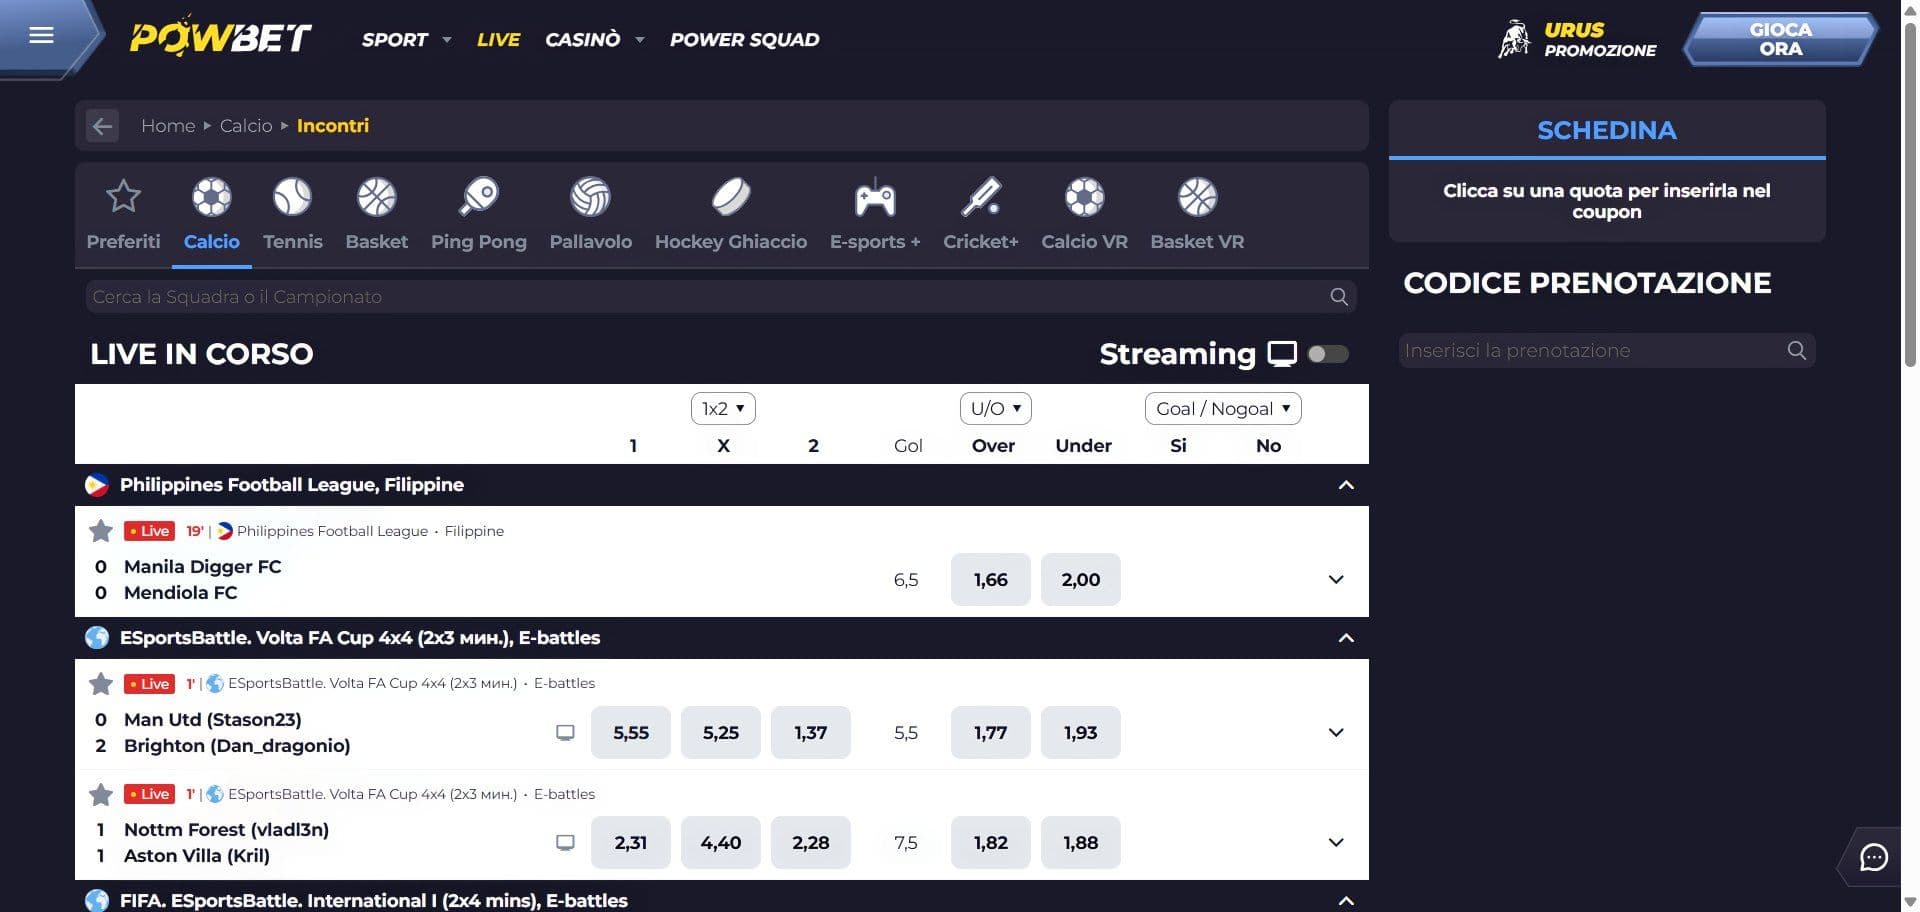
Task: Select the Calcio VR icon
Action: [x=1084, y=196]
